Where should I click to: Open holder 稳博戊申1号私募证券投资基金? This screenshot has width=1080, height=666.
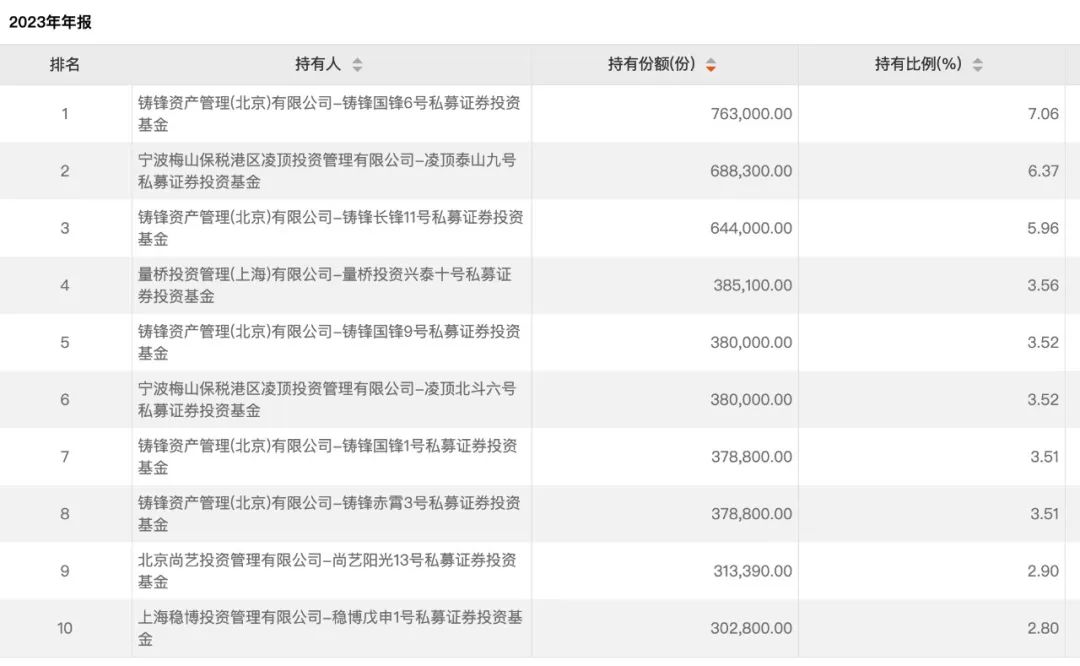330,628
